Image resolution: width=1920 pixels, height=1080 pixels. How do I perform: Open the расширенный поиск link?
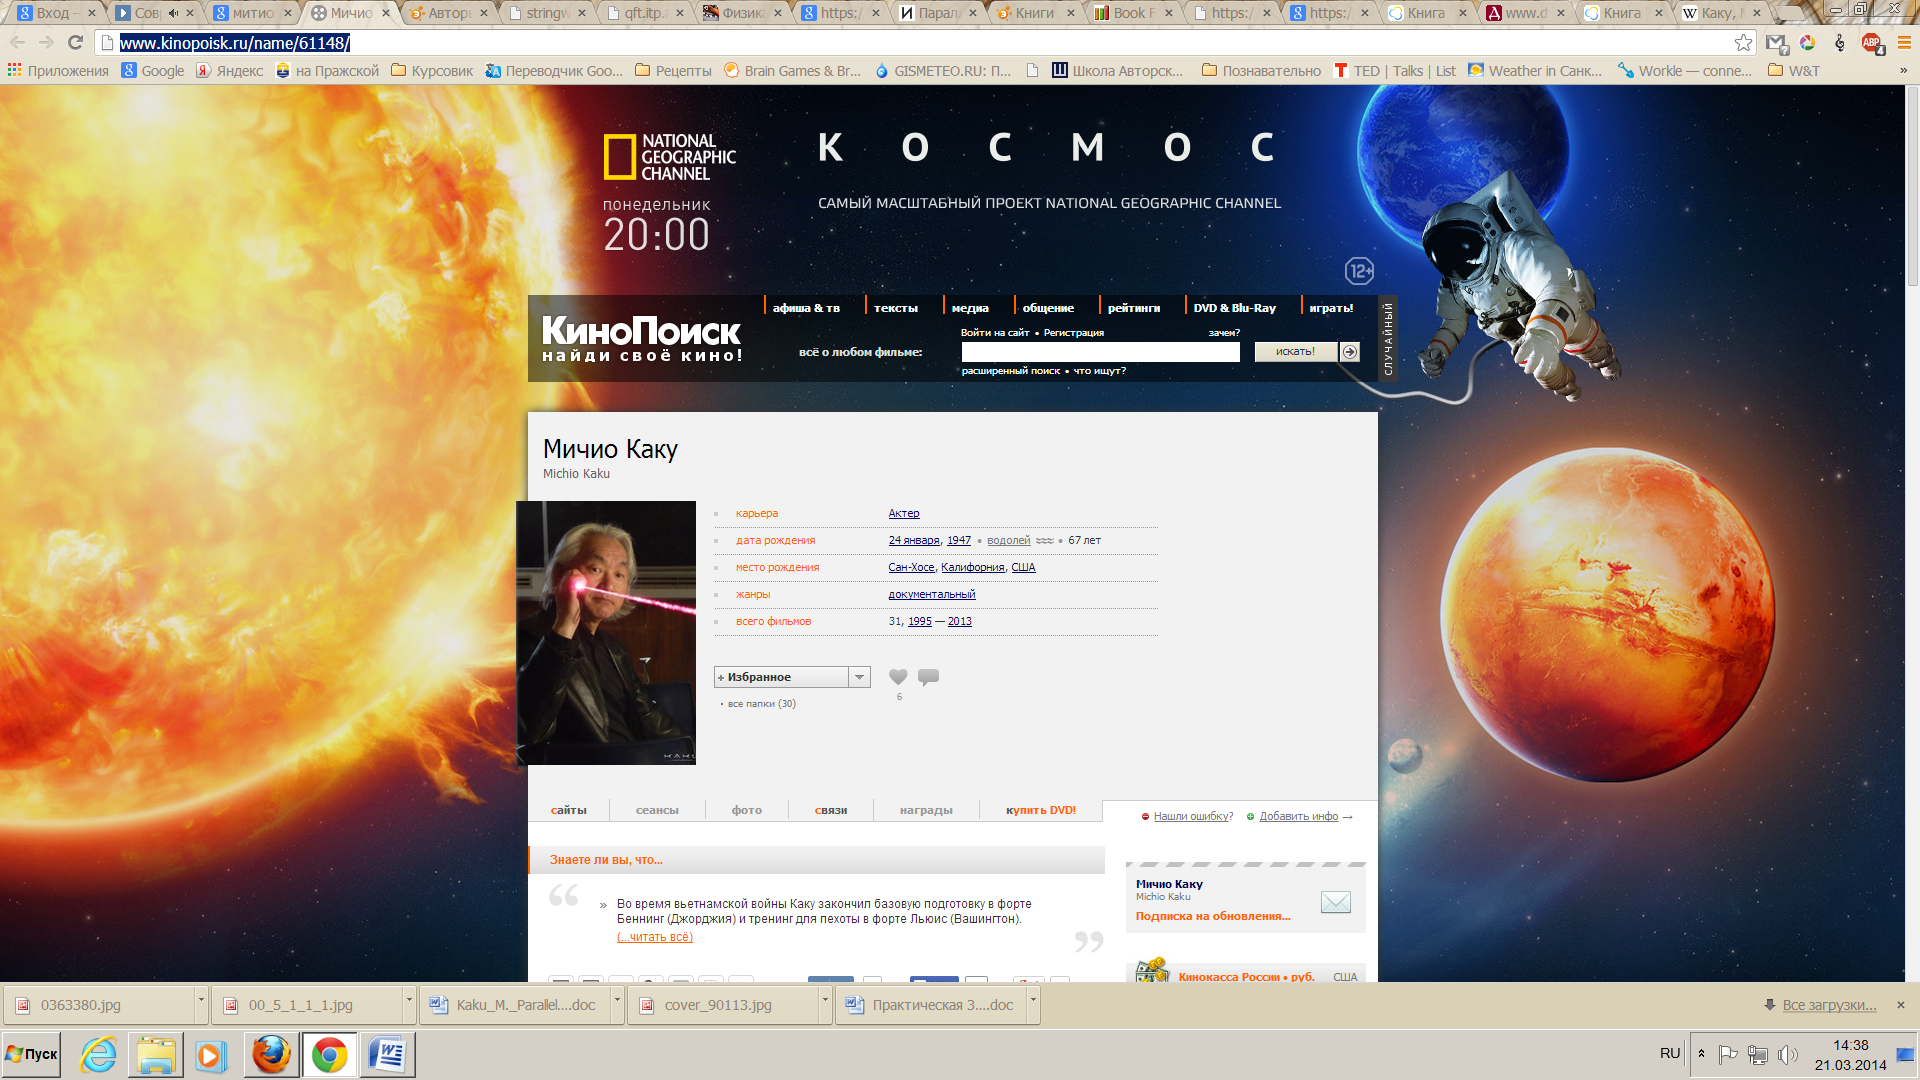tap(1011, 370)
